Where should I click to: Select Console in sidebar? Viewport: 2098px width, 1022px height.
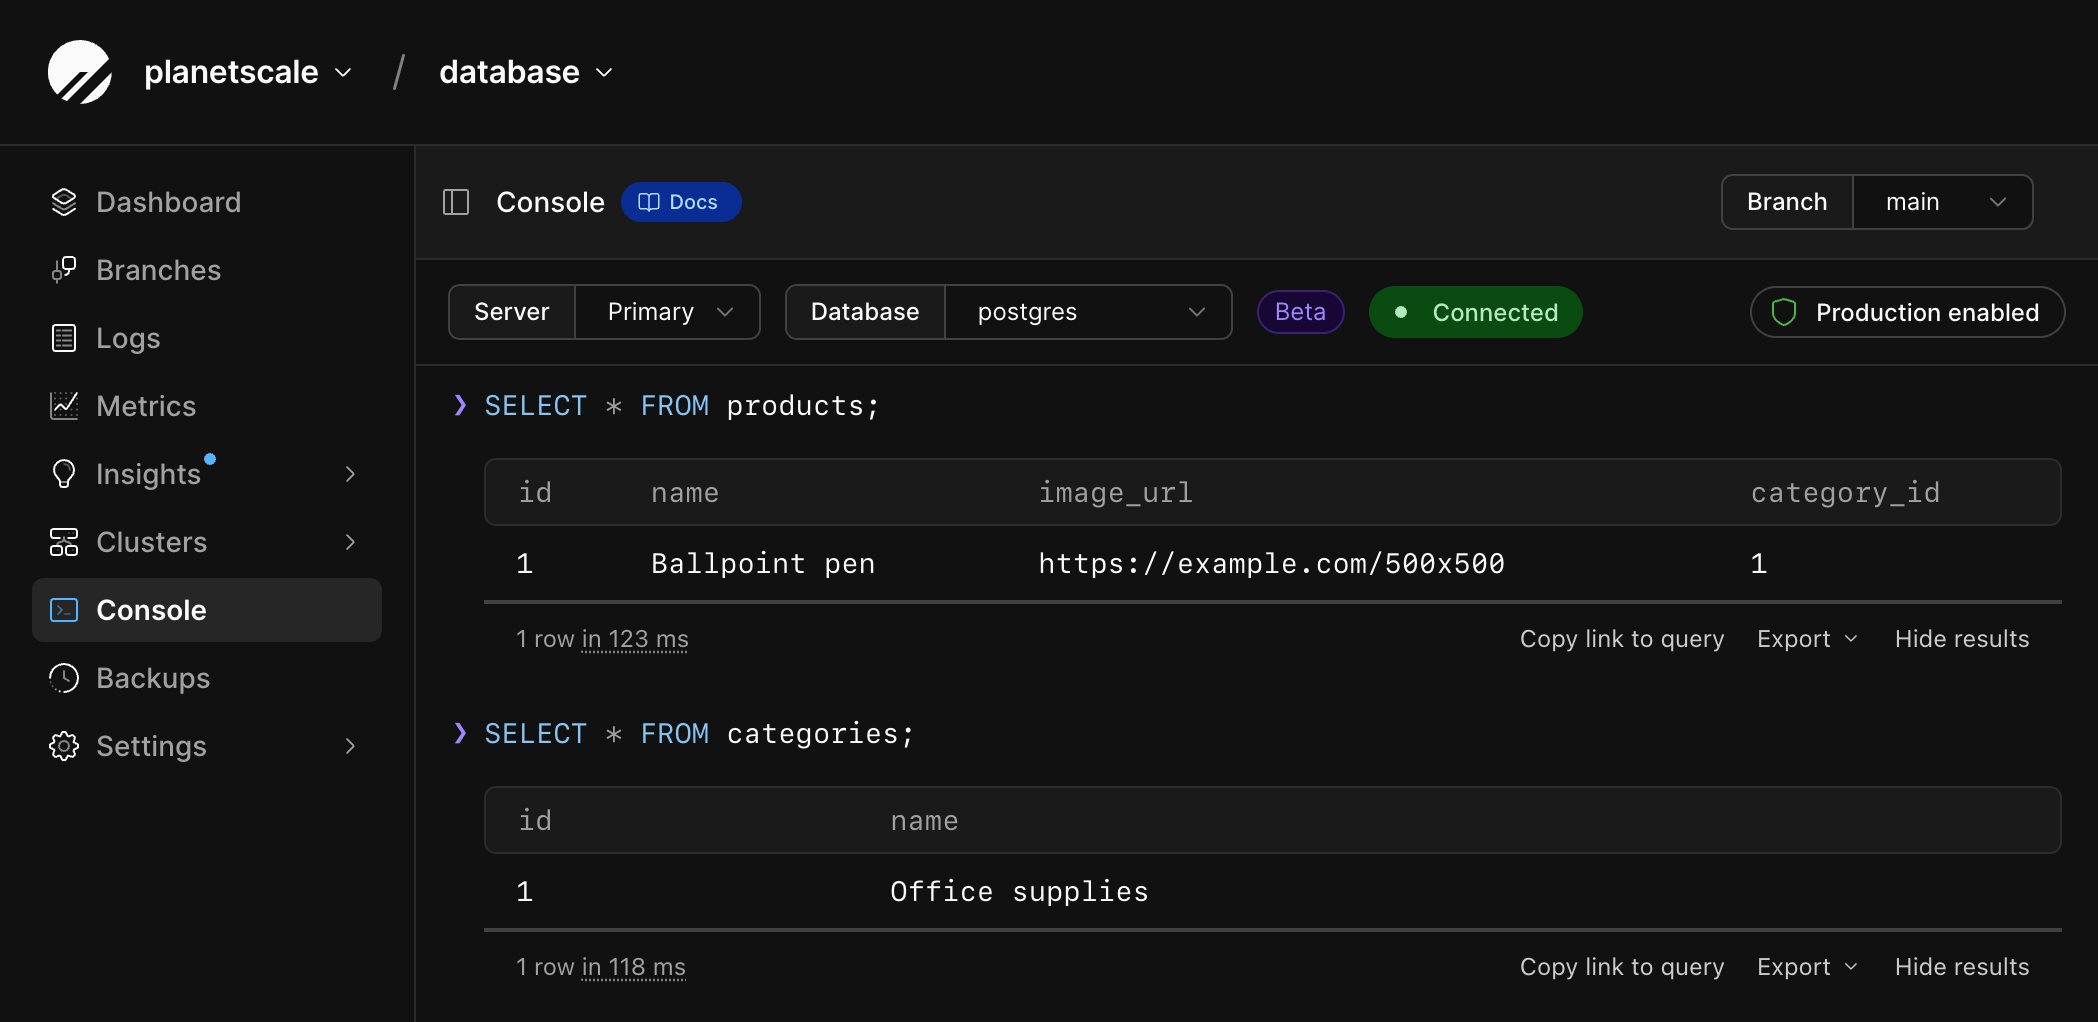tap(207, 610)
